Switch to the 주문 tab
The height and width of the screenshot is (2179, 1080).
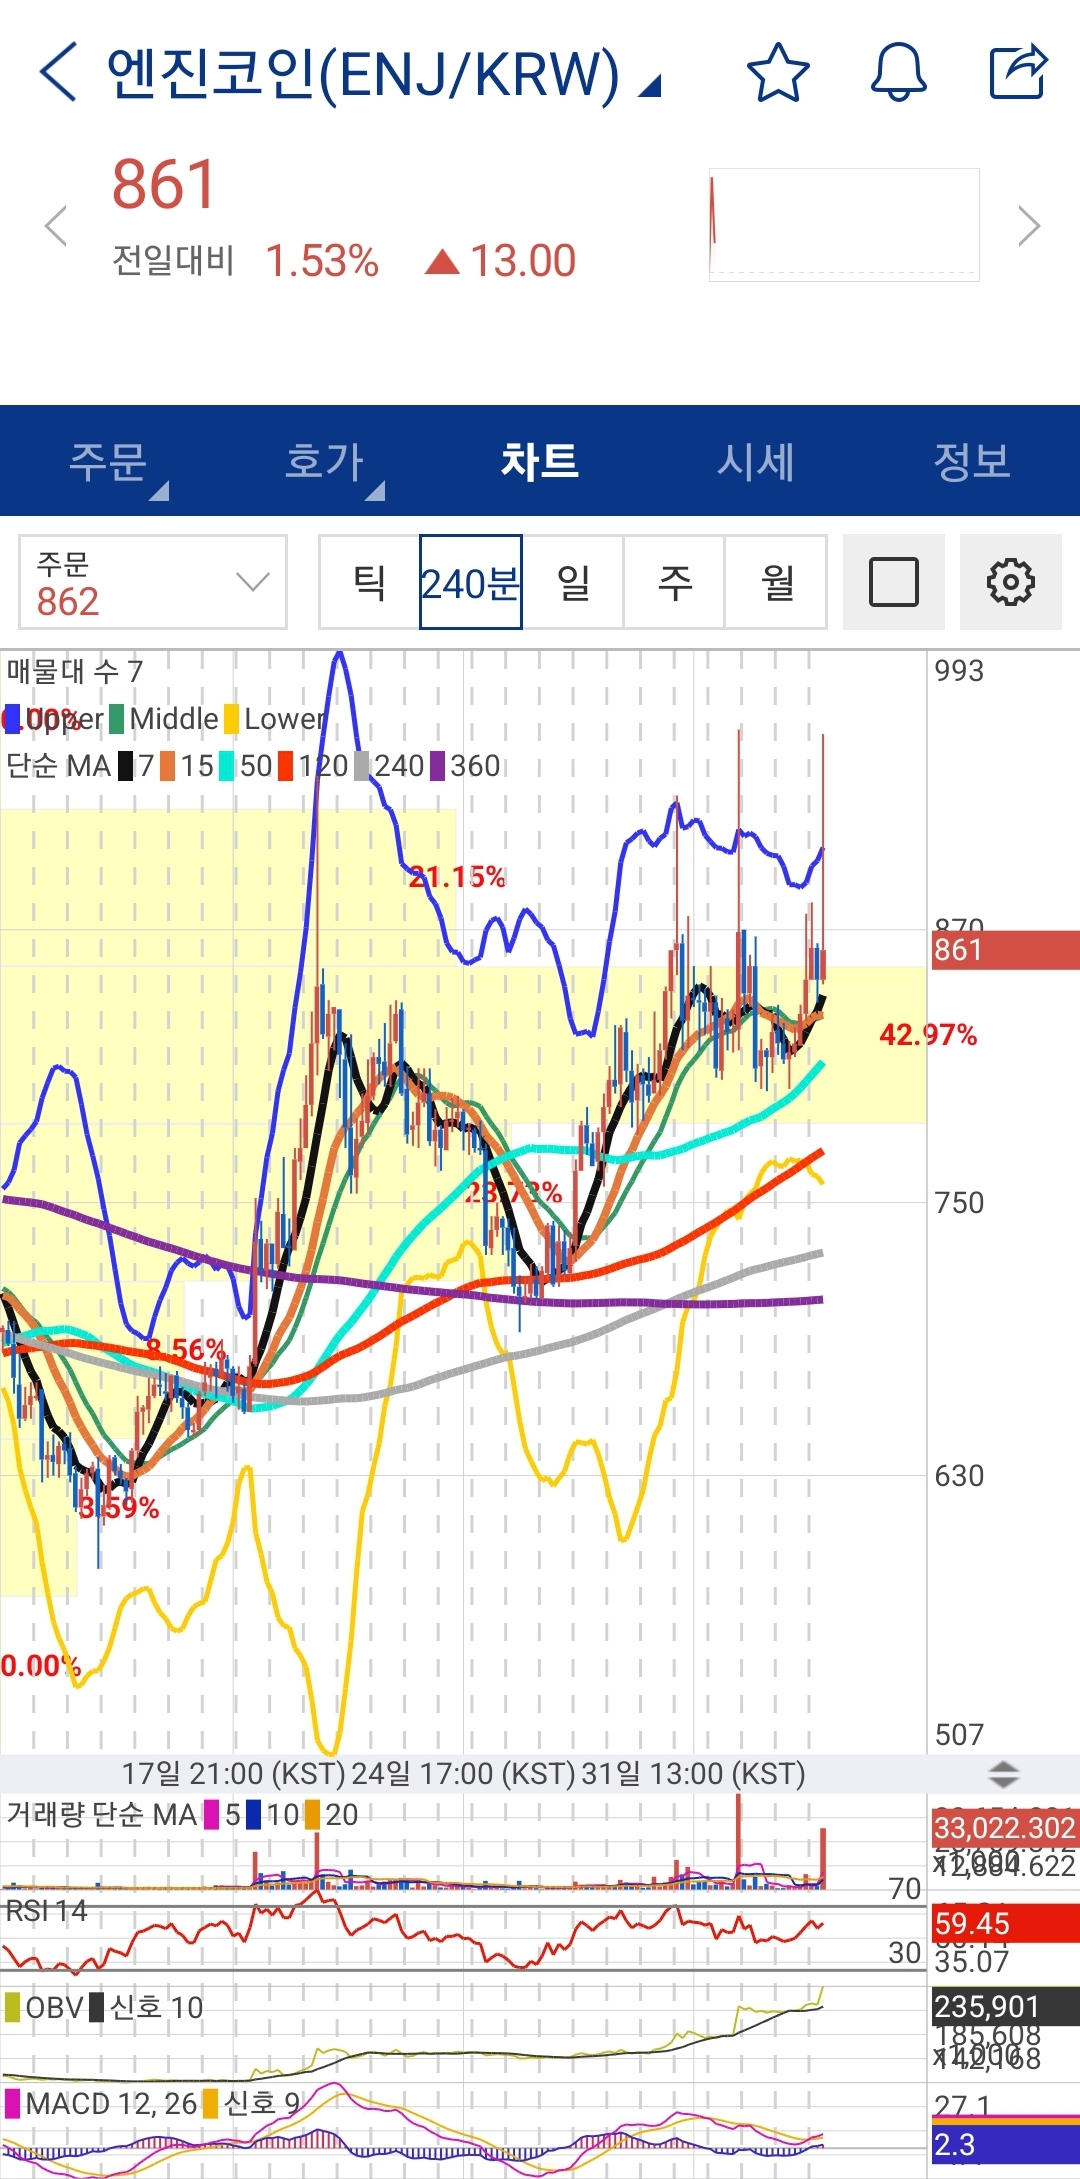pyautogui.click(x=108, y=461)
